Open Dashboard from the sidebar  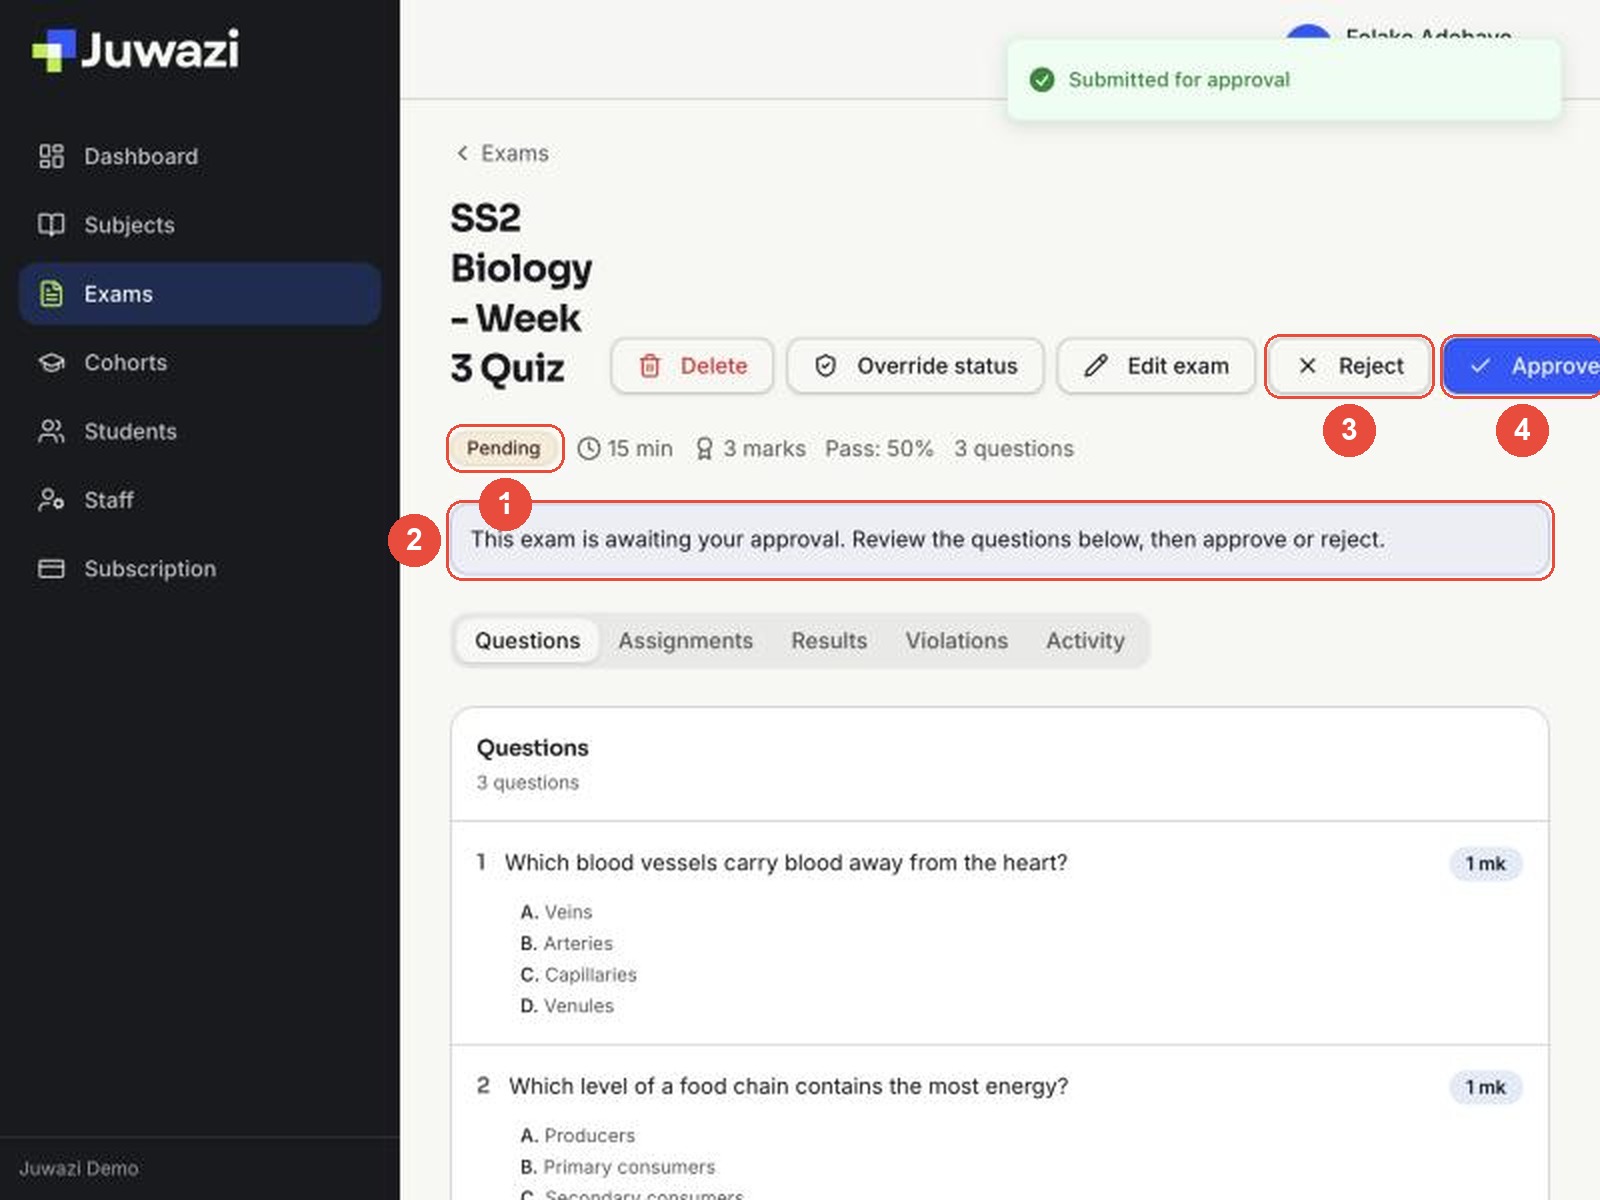(x=200, y=156)
